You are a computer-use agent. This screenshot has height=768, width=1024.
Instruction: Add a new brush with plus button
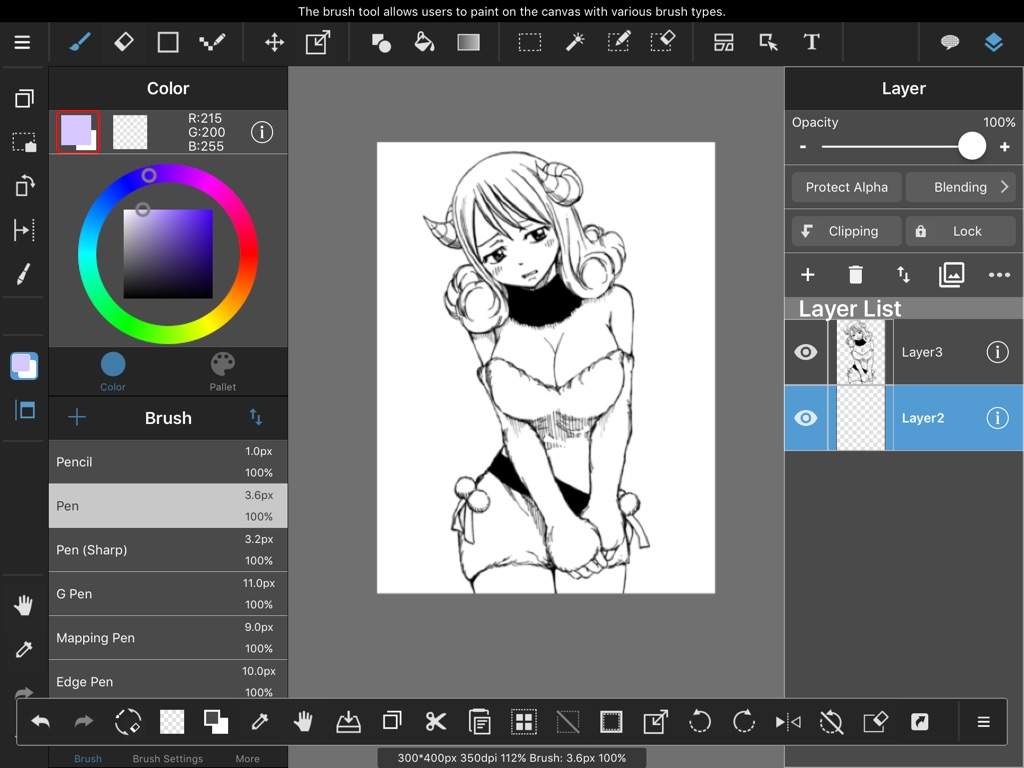click(77, 417)
